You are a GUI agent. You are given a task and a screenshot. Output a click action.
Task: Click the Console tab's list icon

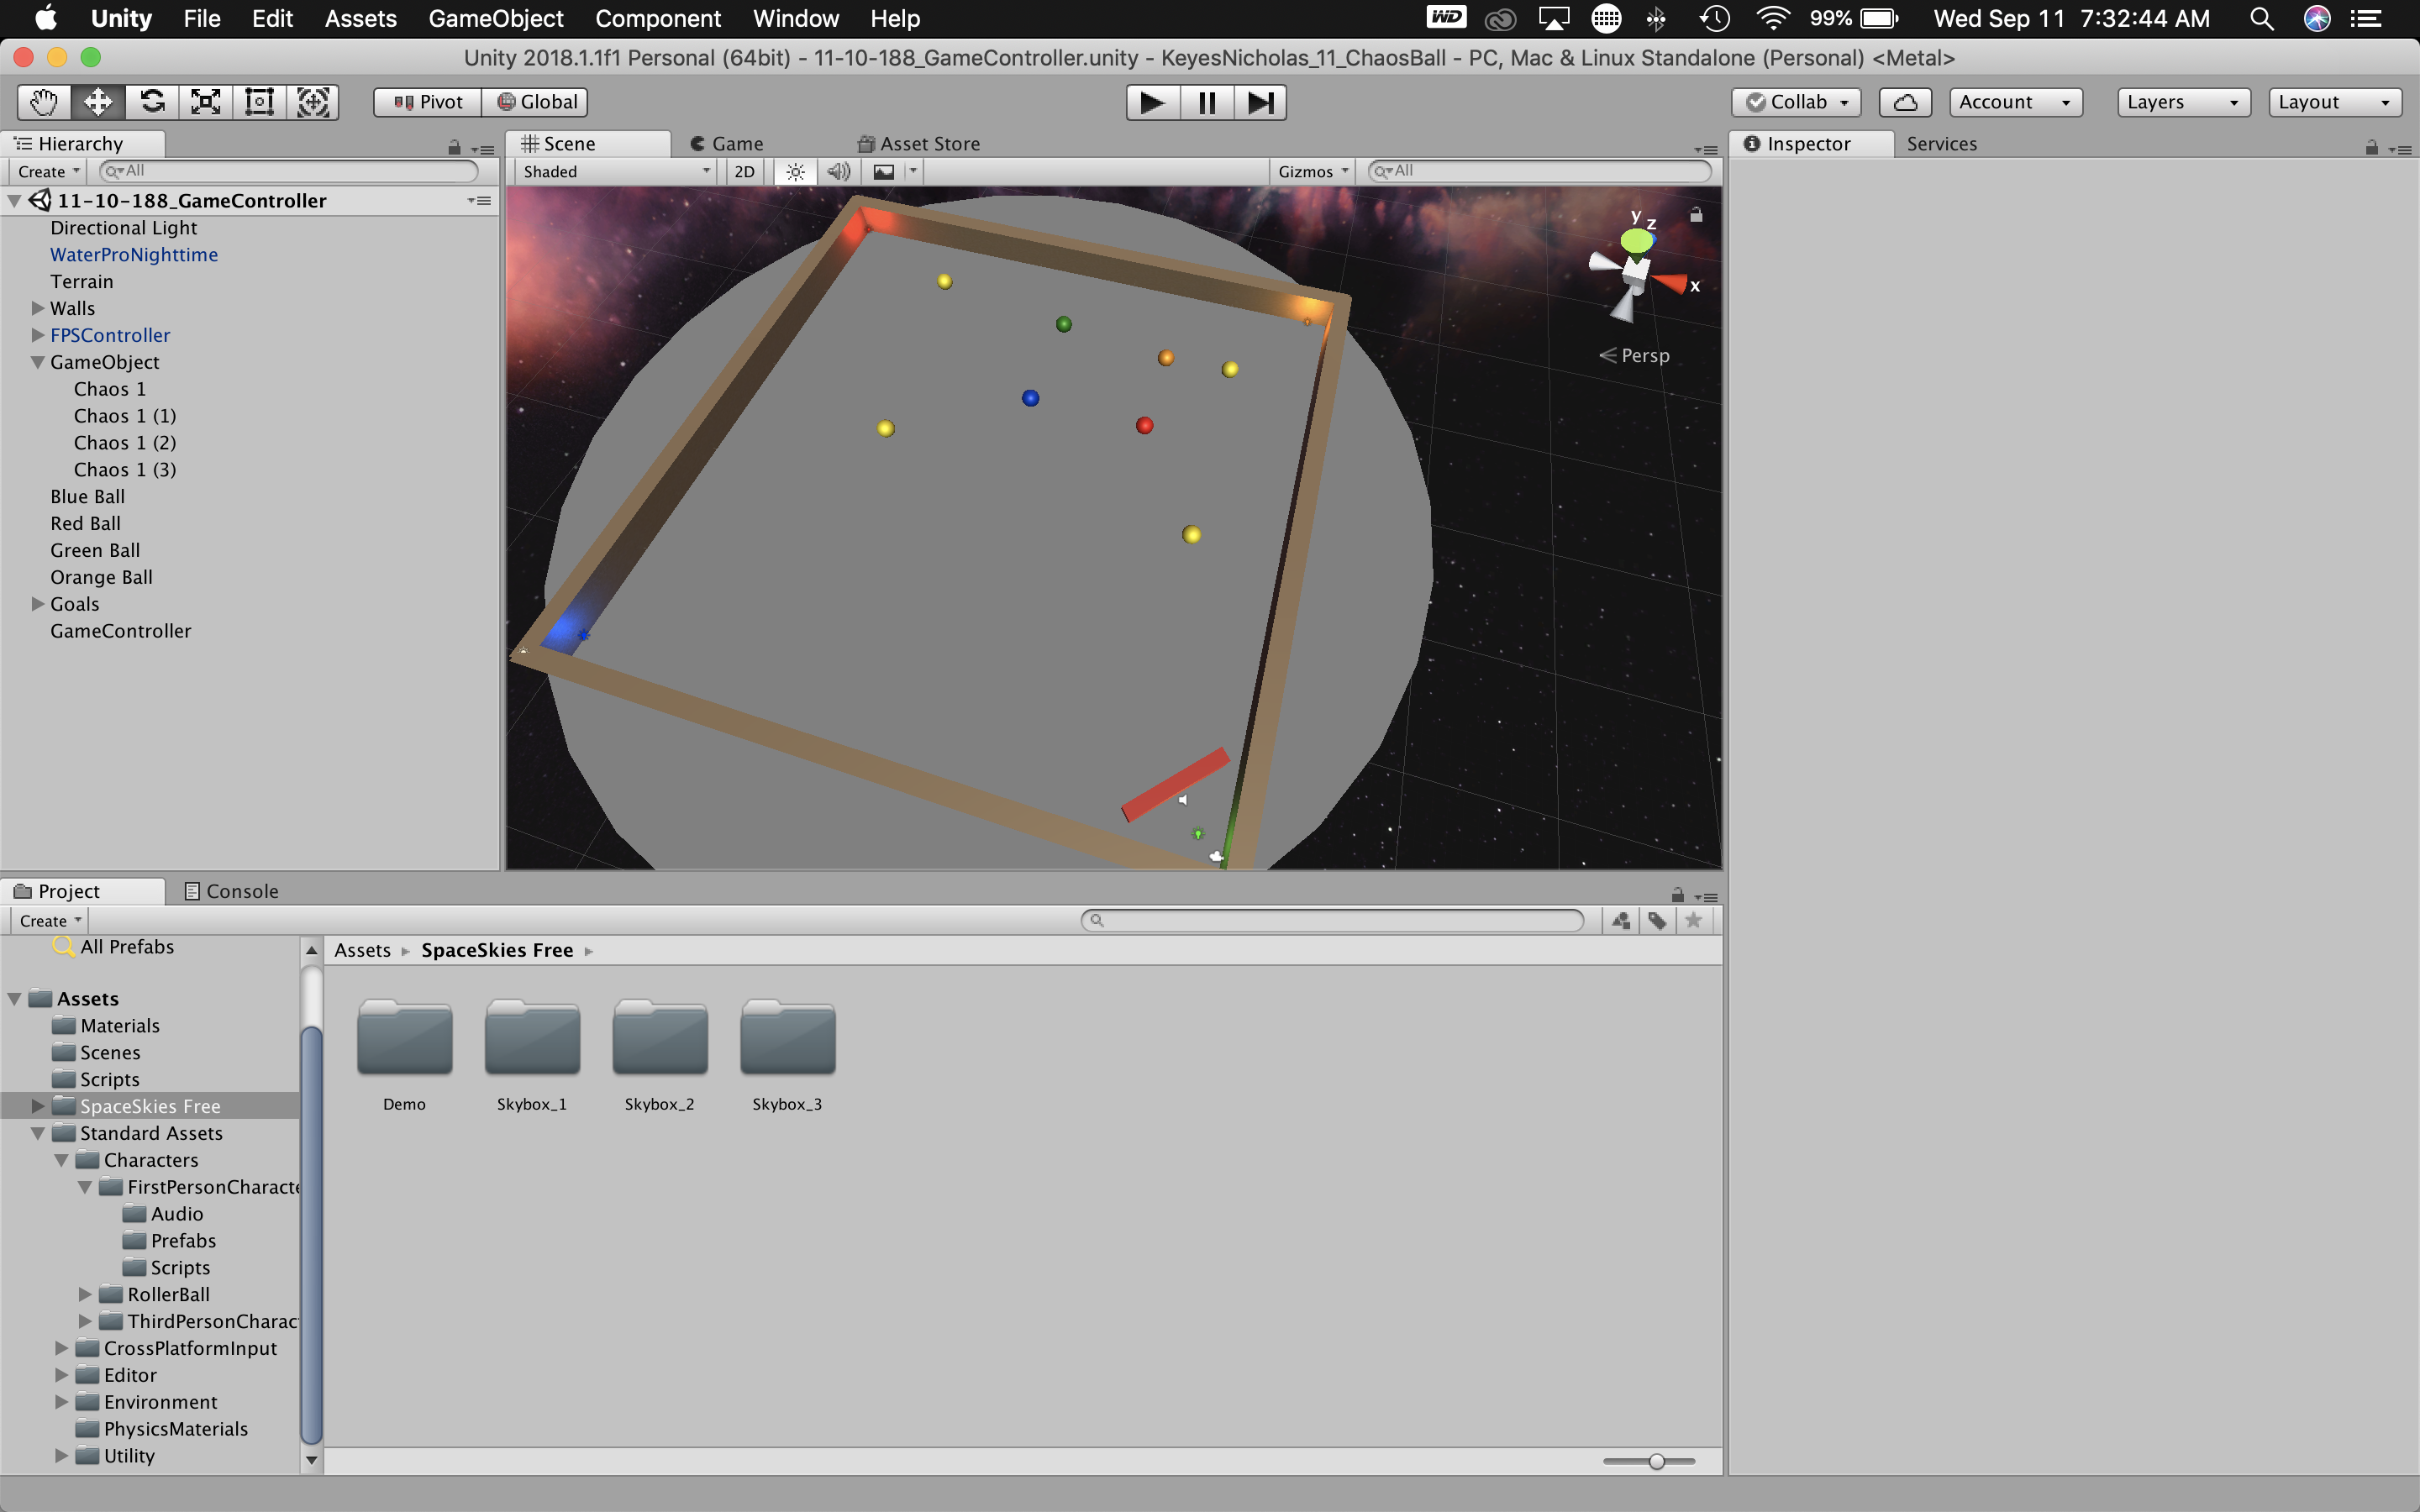pyautogui.click(x=191, y=890)
